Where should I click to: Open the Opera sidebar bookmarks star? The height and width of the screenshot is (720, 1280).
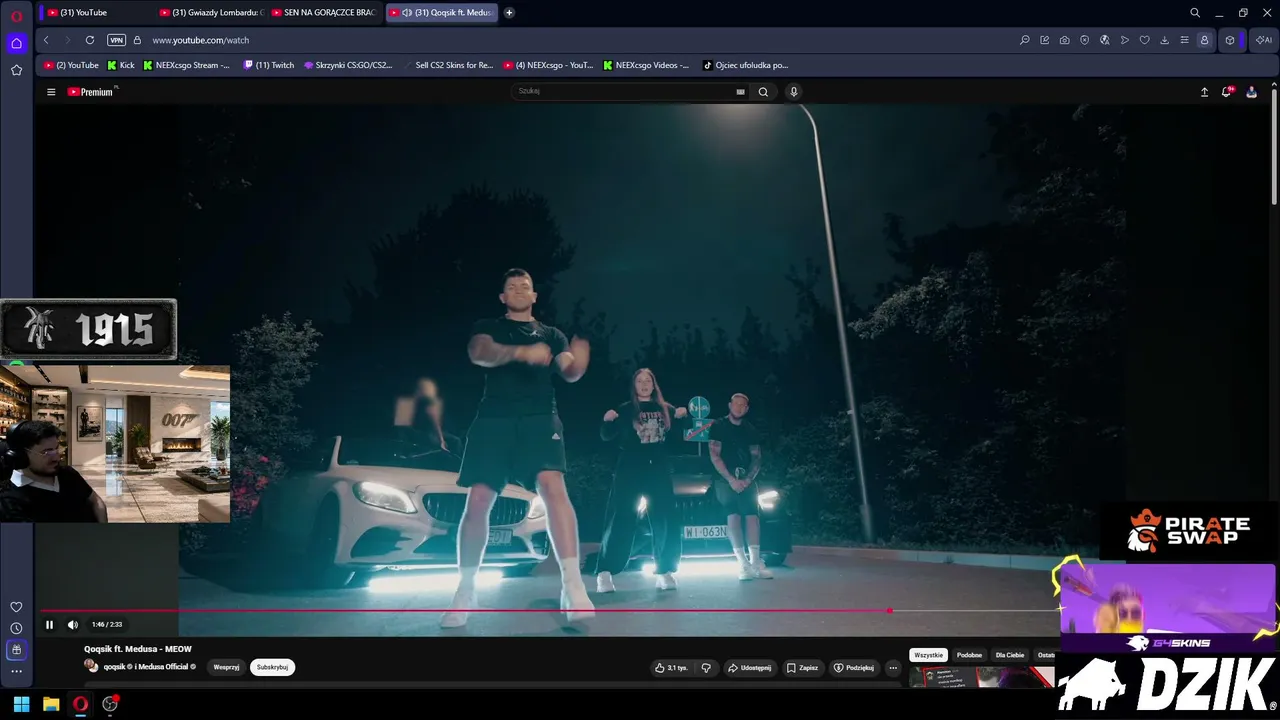point(16,70)
